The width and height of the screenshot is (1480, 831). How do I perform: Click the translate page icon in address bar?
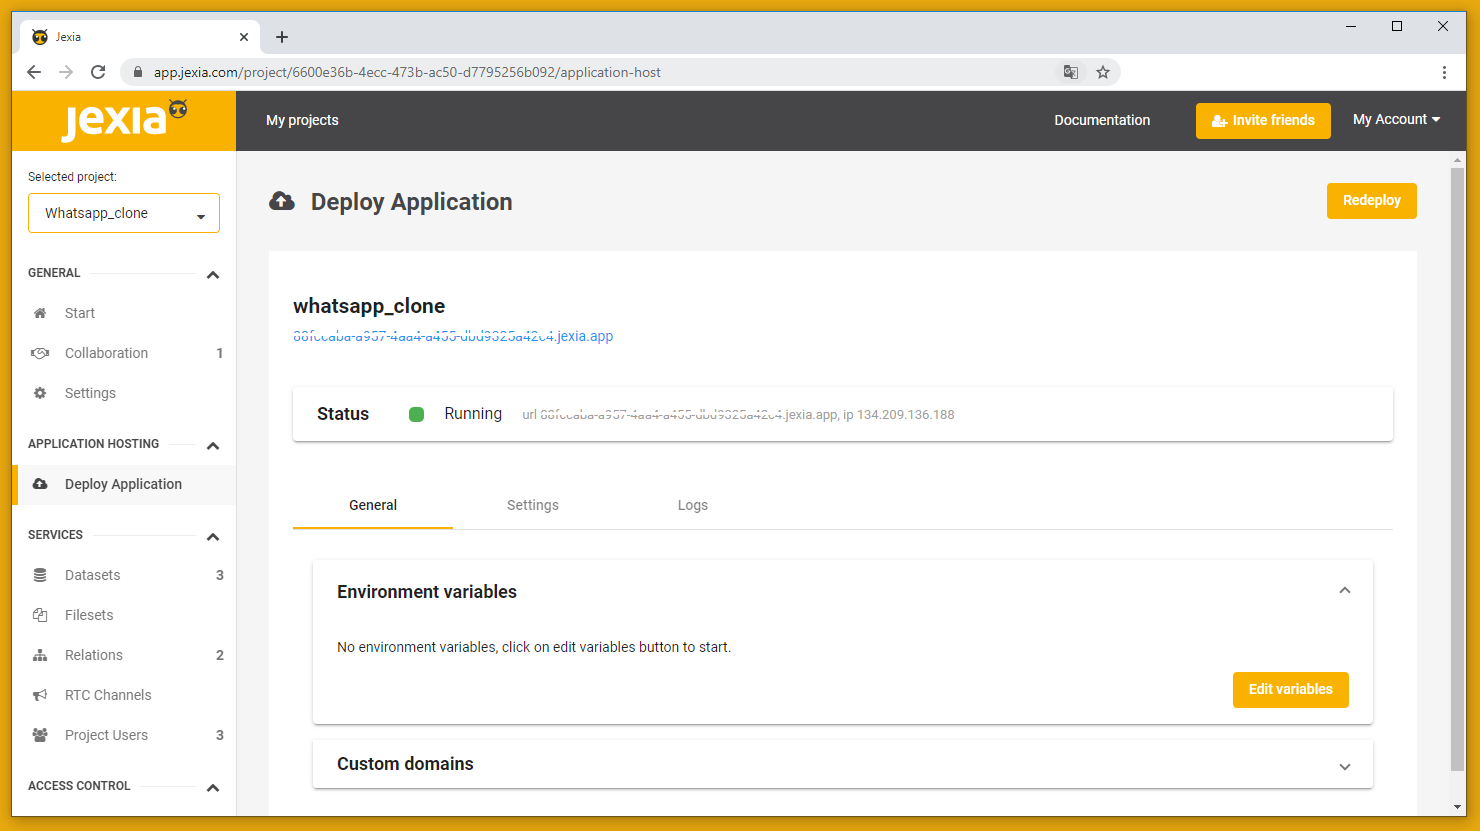pyautogui.click(x=1071, y=72)
